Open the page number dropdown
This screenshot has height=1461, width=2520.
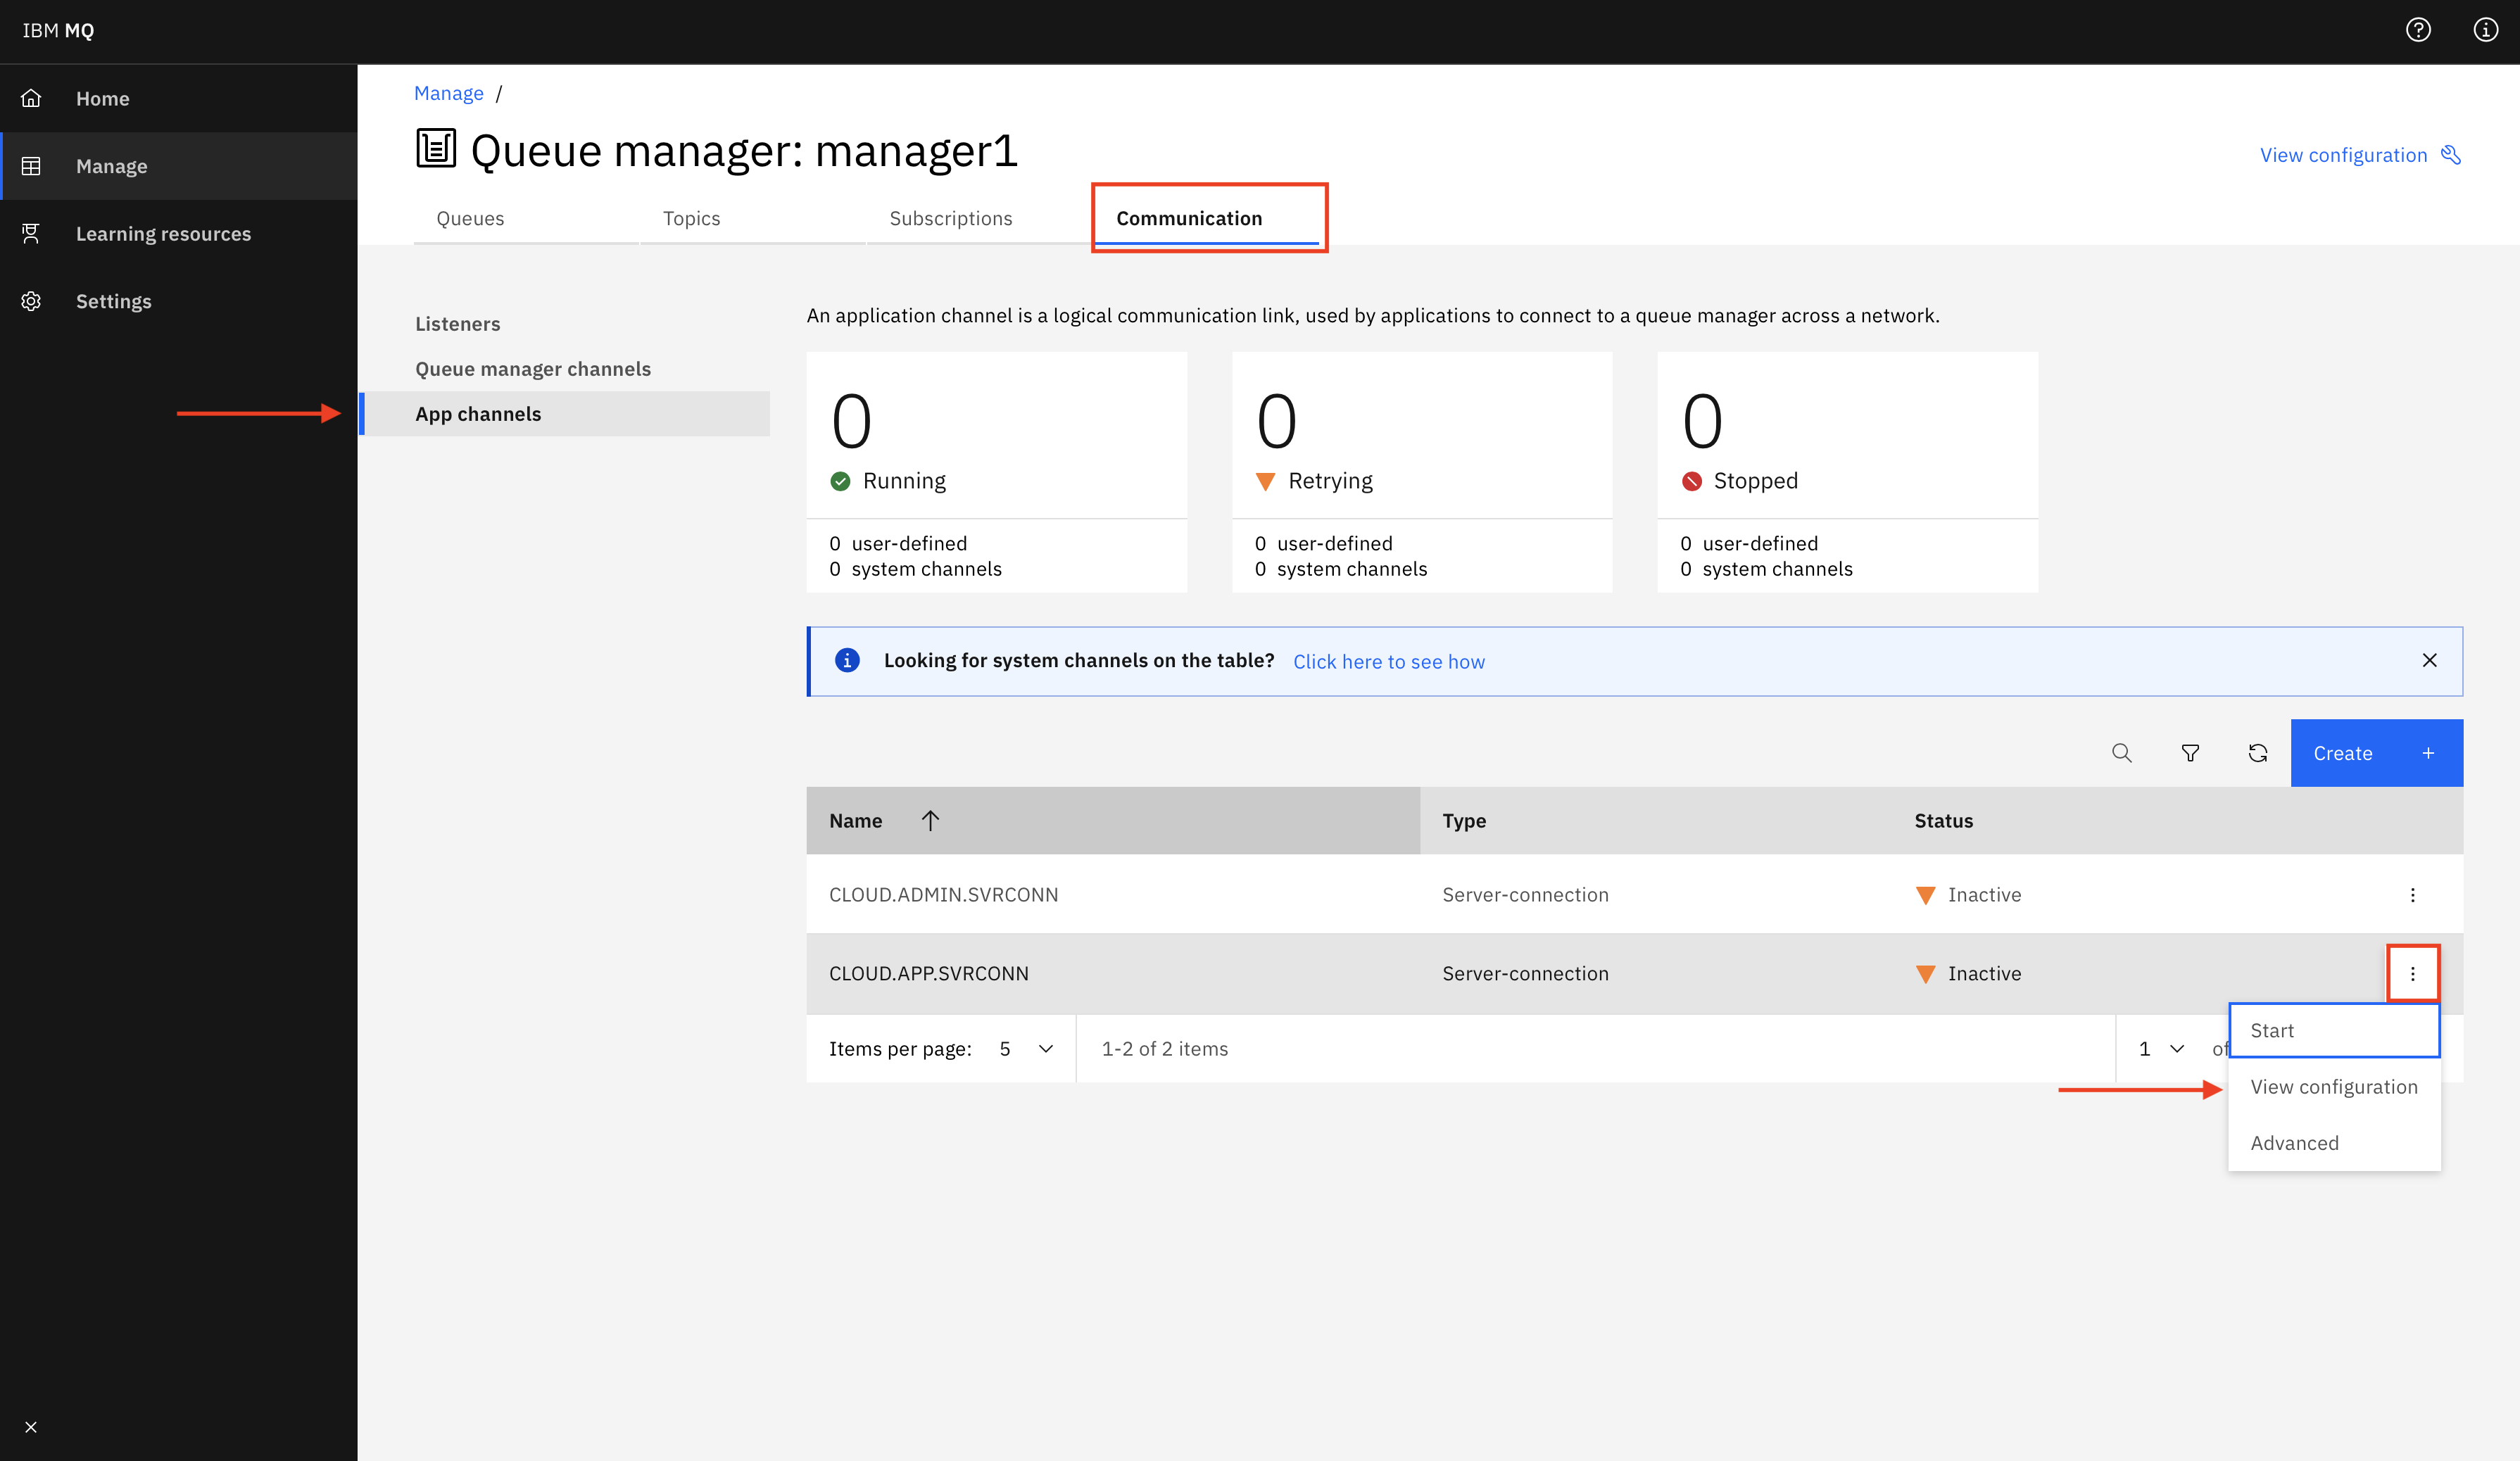click(2160, 1049)
